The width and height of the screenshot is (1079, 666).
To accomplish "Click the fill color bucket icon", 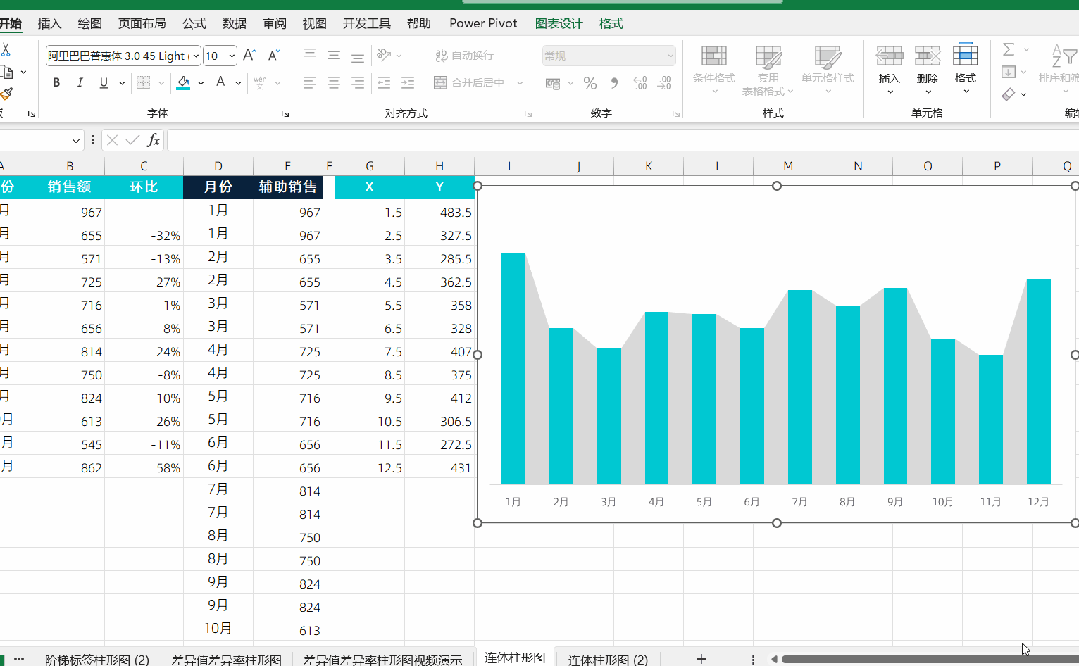I will click(x=183, y=83).
